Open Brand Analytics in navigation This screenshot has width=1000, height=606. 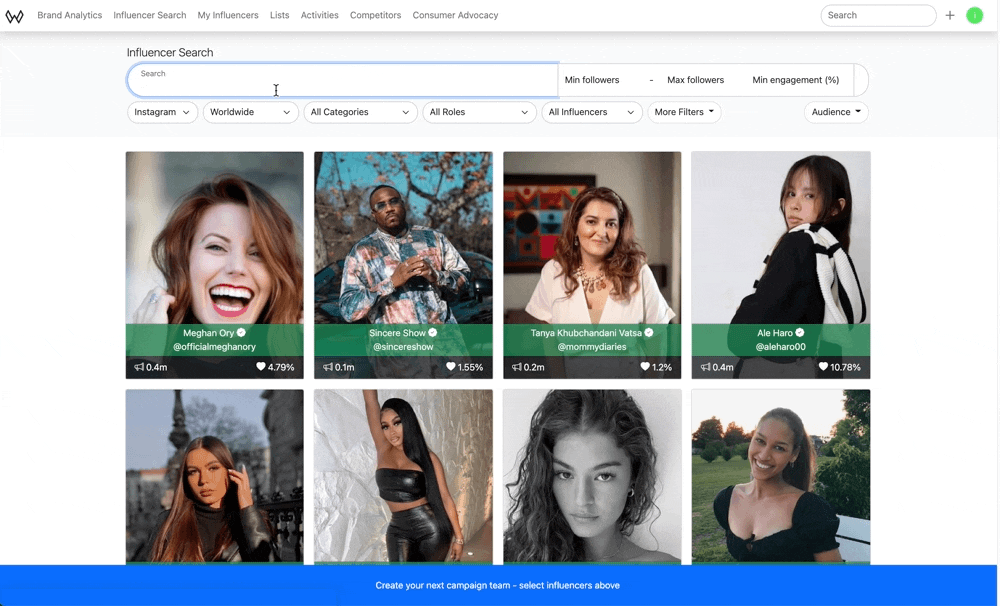click(x=70, y=15)
